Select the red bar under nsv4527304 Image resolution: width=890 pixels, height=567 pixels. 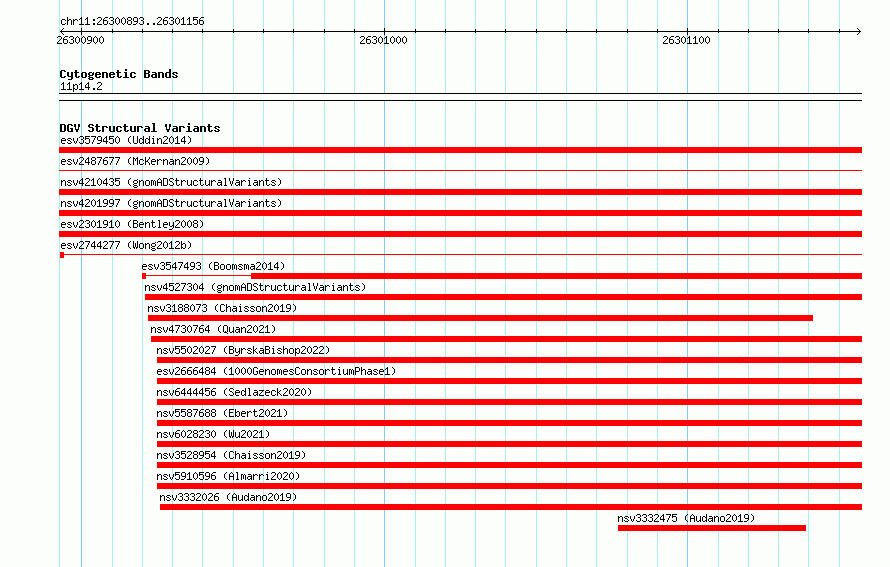503,297
